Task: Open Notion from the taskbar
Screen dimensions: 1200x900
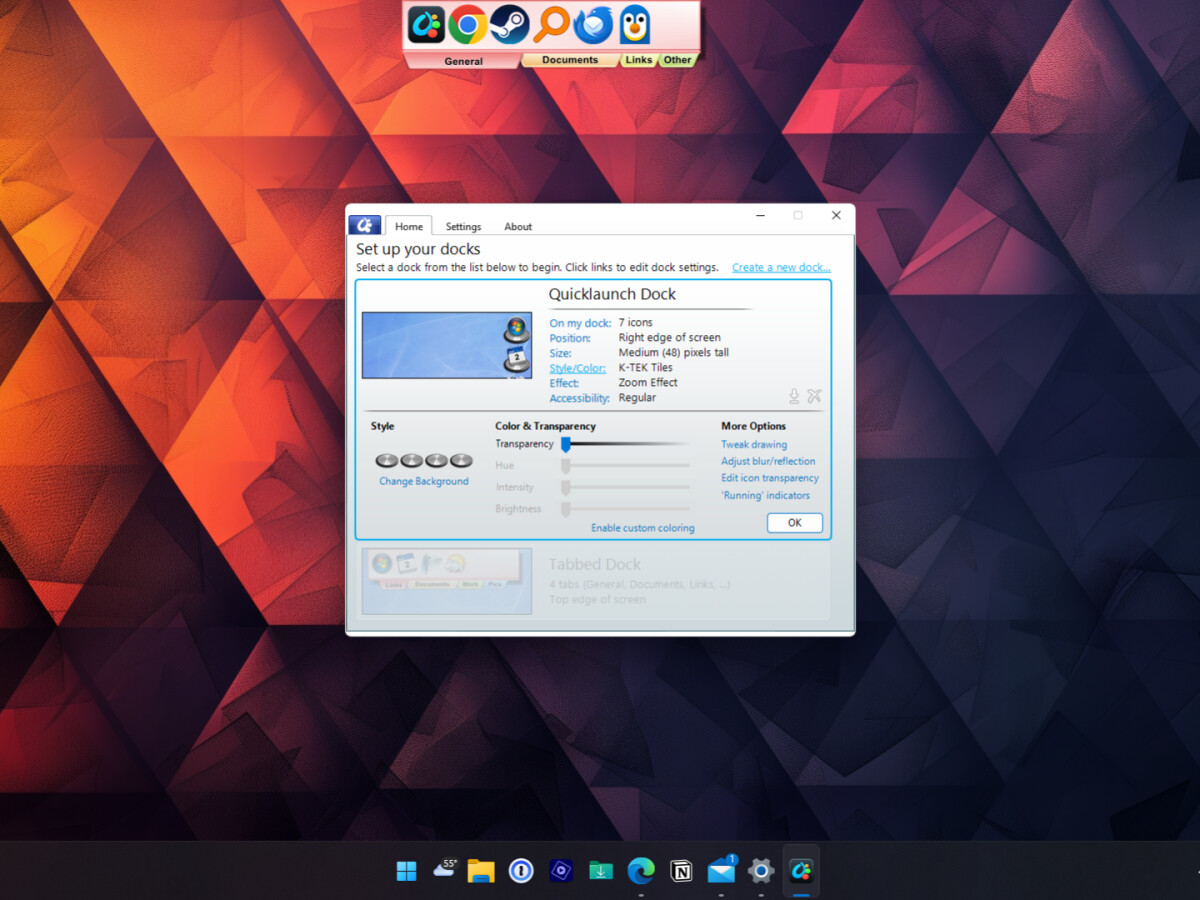Action: [x=681, y=872]
